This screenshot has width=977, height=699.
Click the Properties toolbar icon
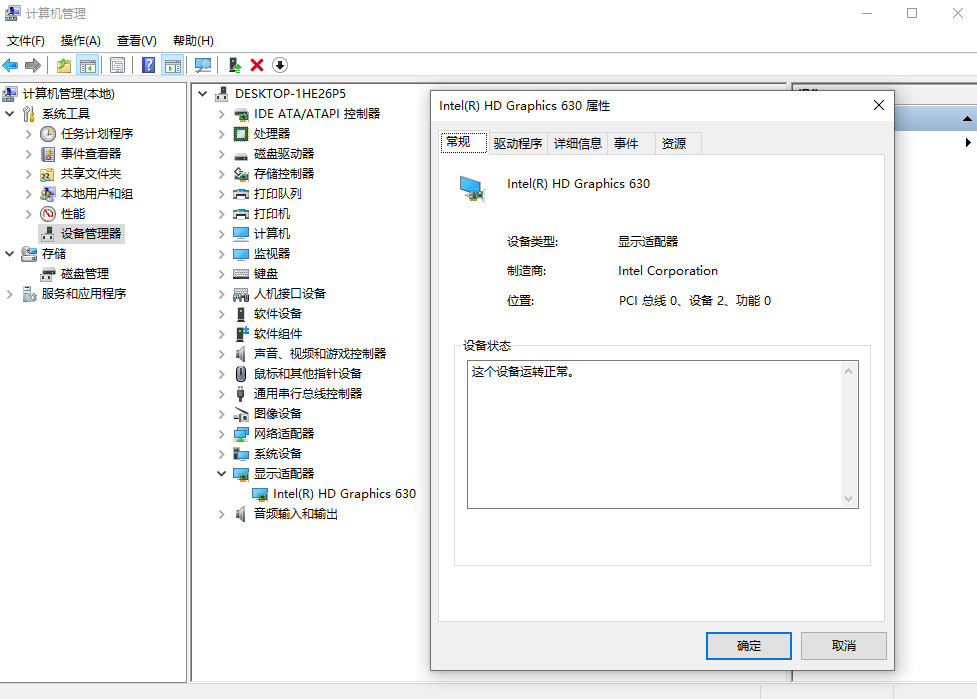(118, 65)
